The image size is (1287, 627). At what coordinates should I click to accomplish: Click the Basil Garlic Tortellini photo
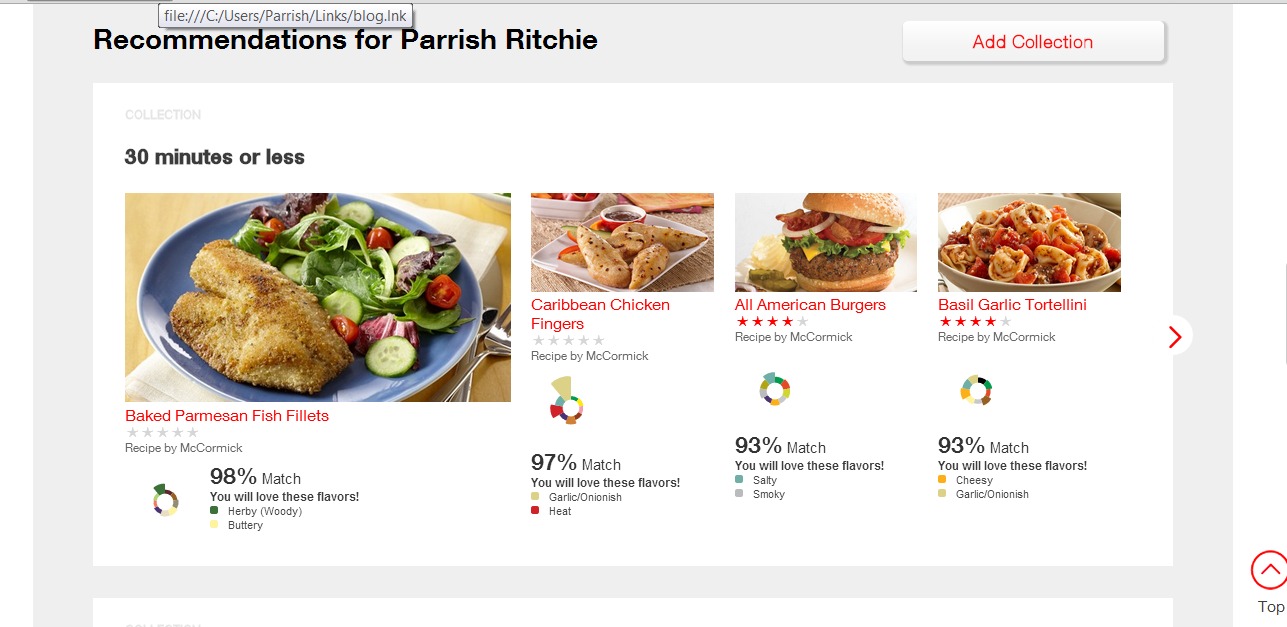point(1029,242)
